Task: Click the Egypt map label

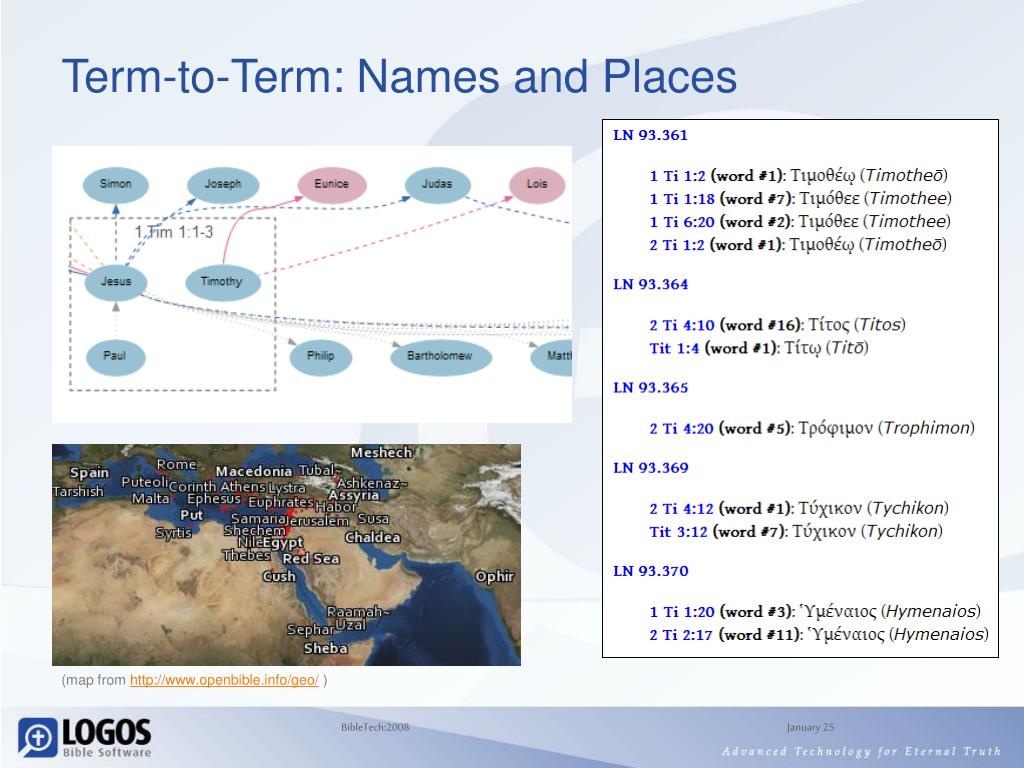Action: pyautogui.click(x=283, y=543)
